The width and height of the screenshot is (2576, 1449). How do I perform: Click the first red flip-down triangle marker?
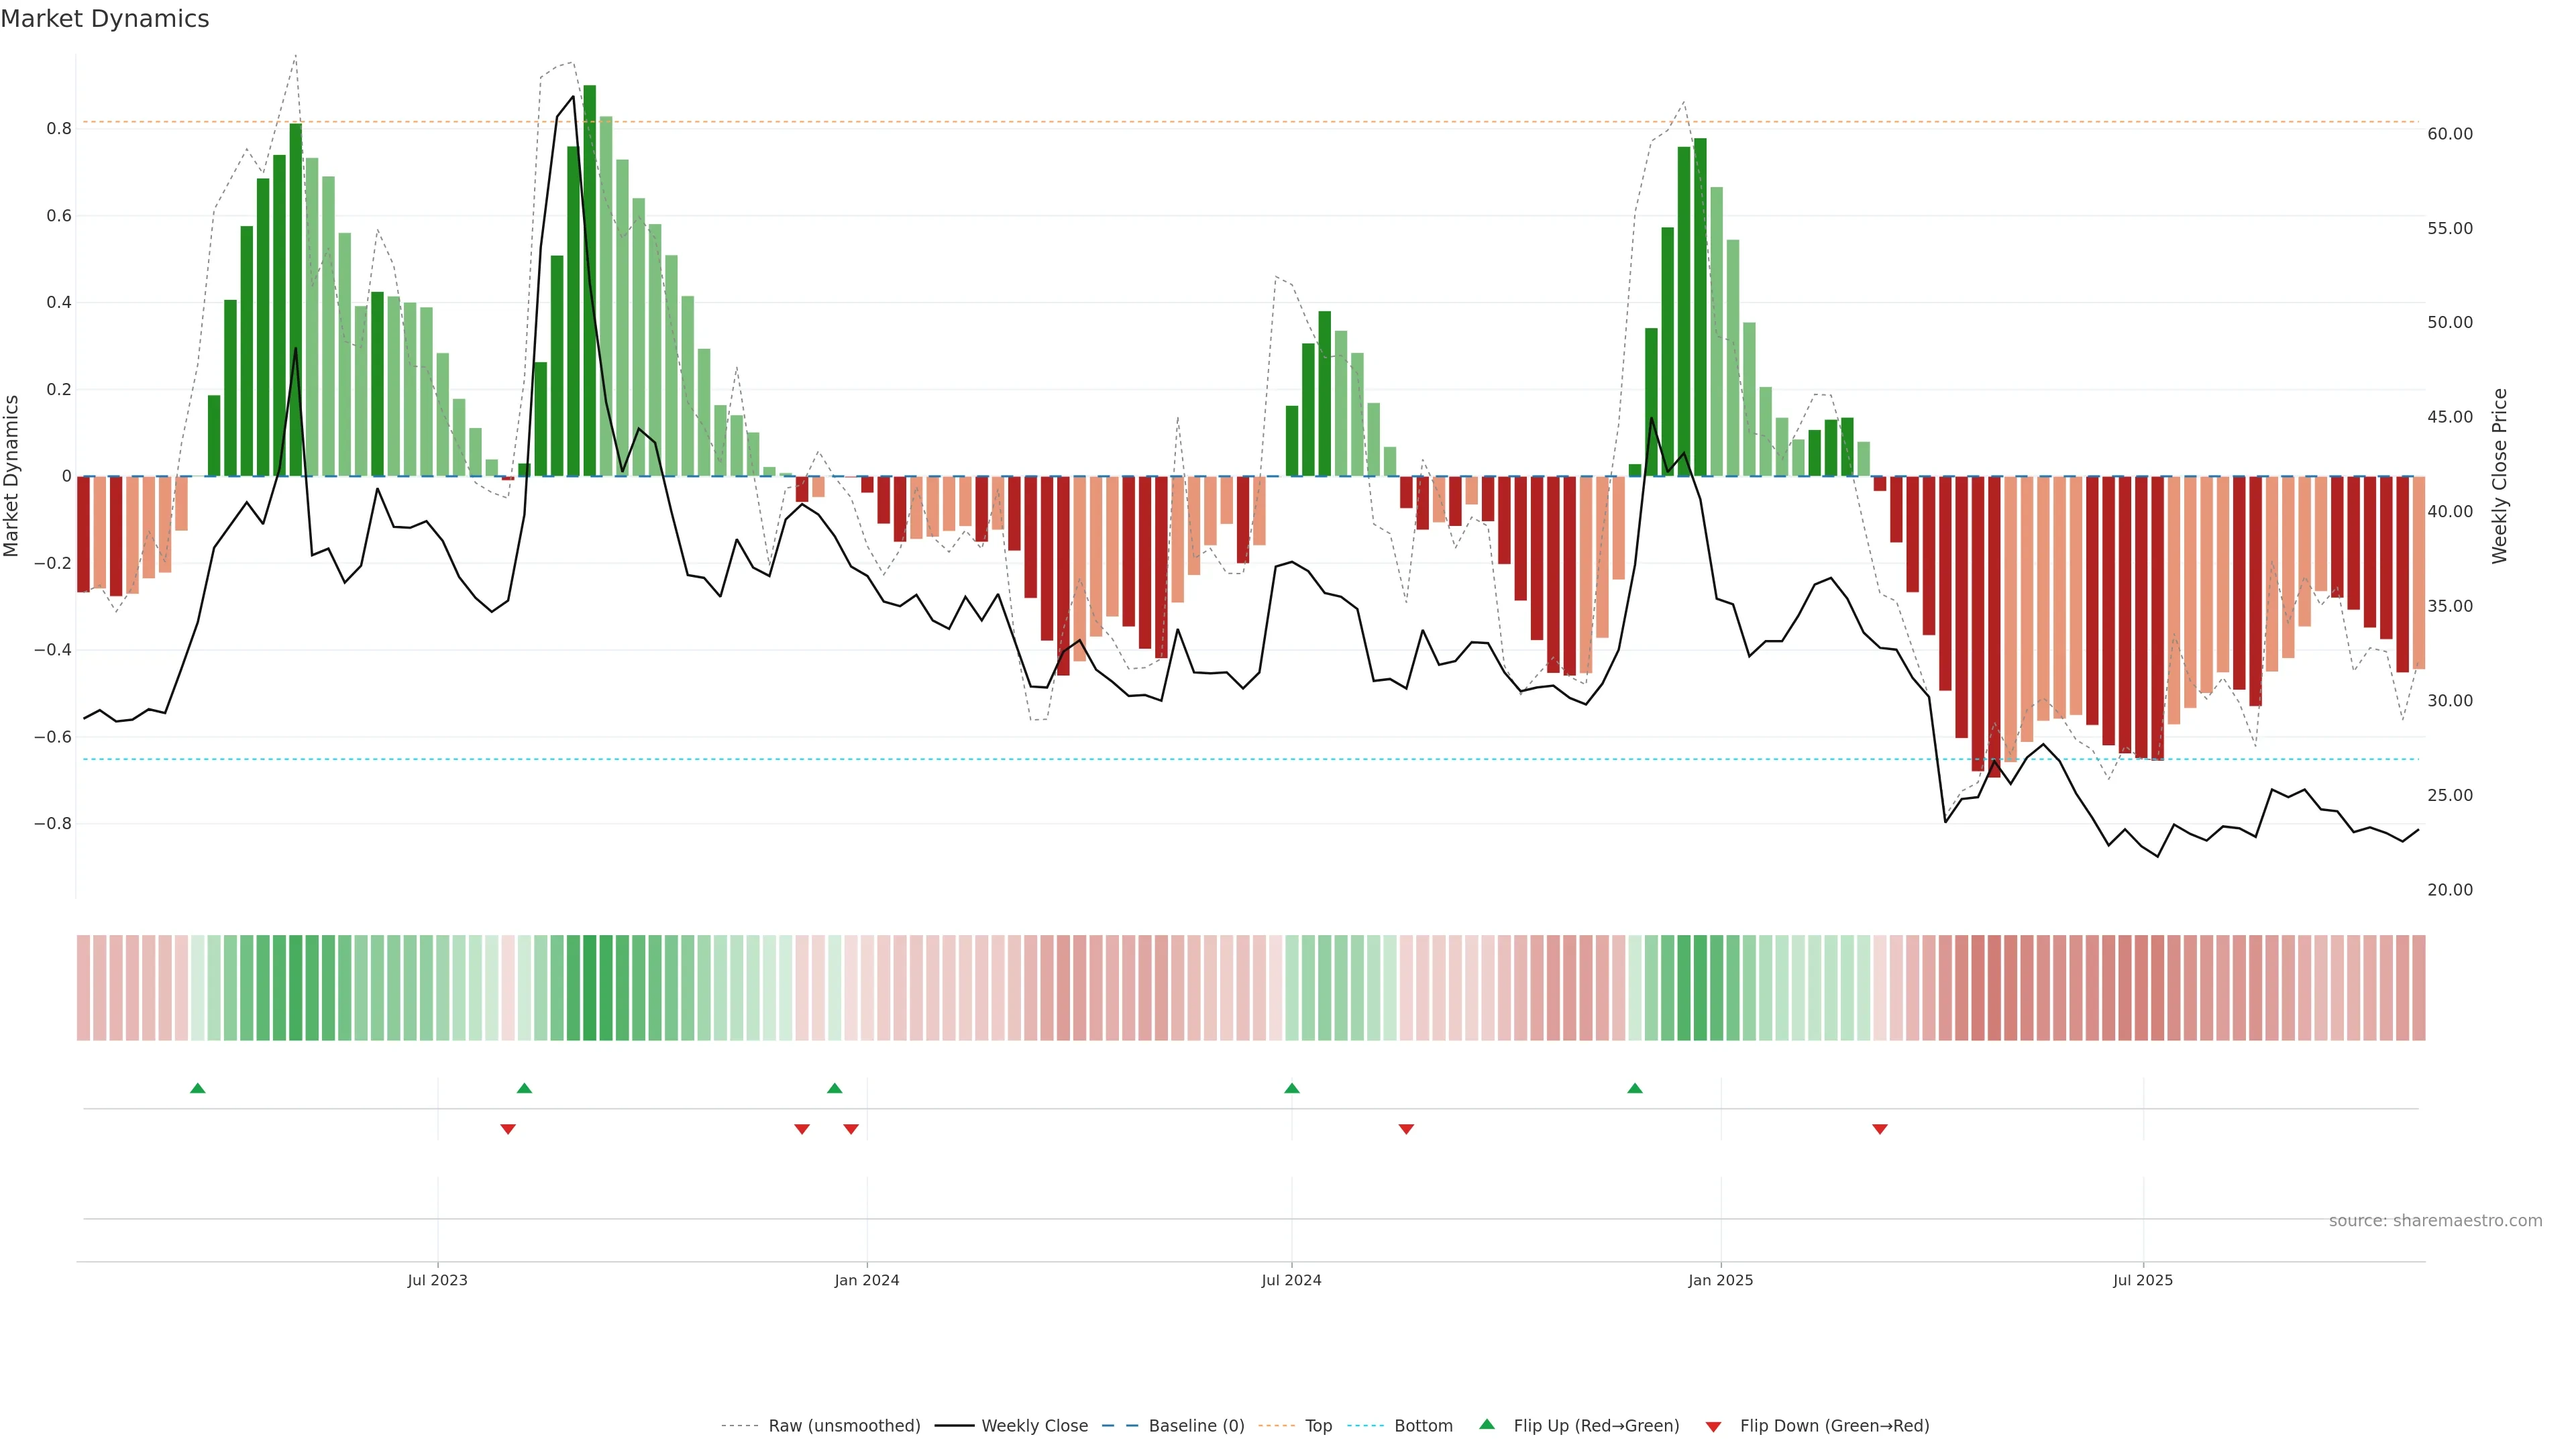pos(508,1129)
